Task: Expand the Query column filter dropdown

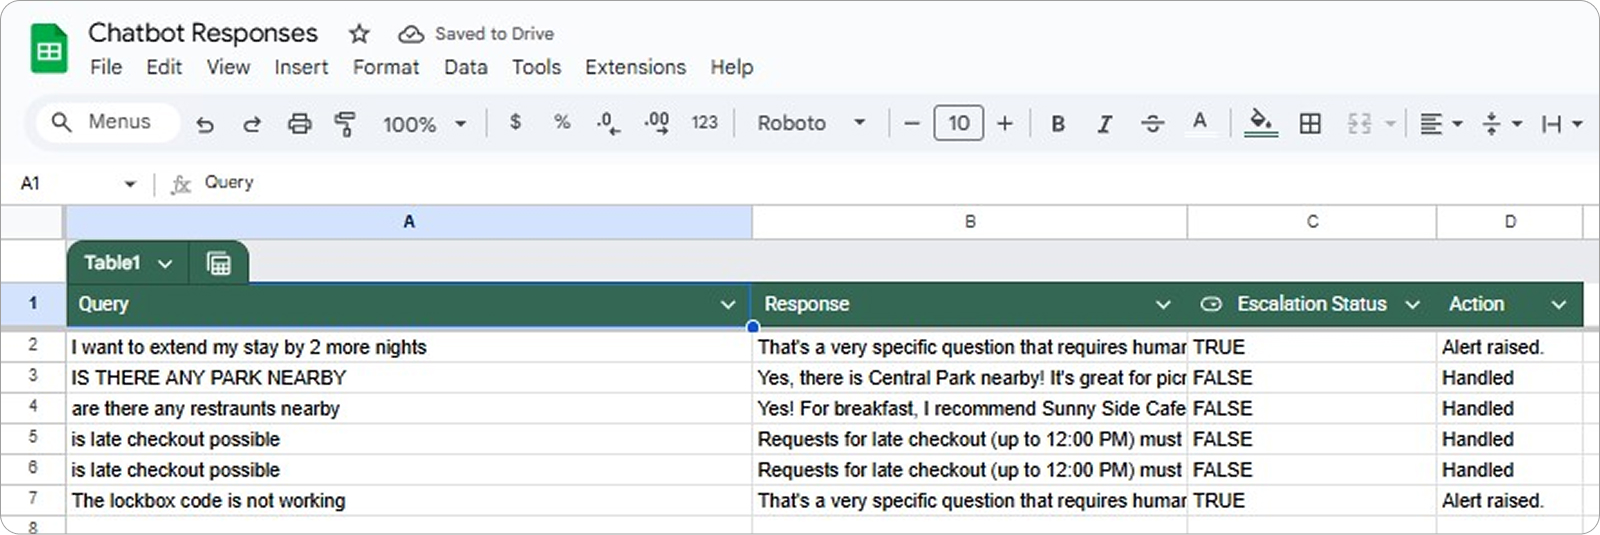Action: tap(728, 305)
